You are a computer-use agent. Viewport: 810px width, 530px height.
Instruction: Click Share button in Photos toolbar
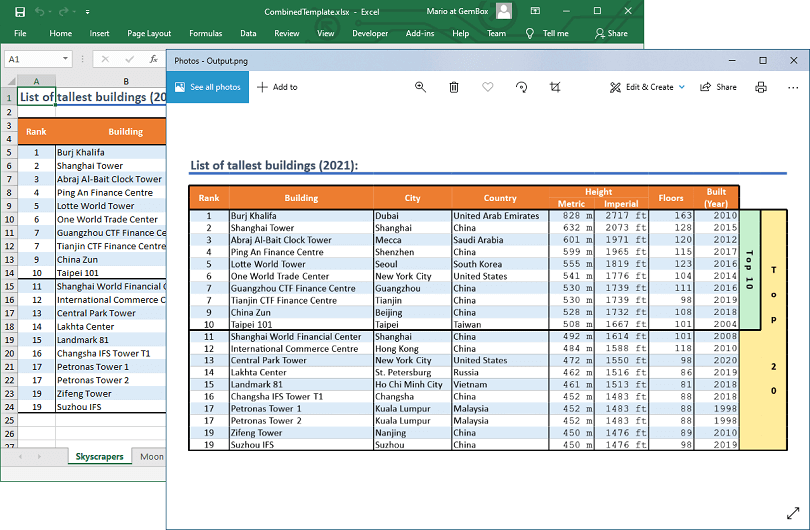[718, 87]
